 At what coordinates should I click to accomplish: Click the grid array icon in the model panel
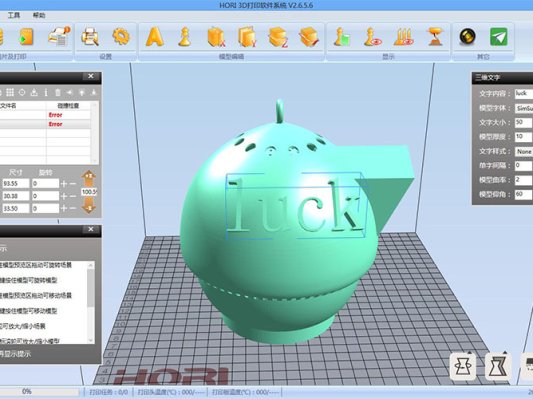10,92
